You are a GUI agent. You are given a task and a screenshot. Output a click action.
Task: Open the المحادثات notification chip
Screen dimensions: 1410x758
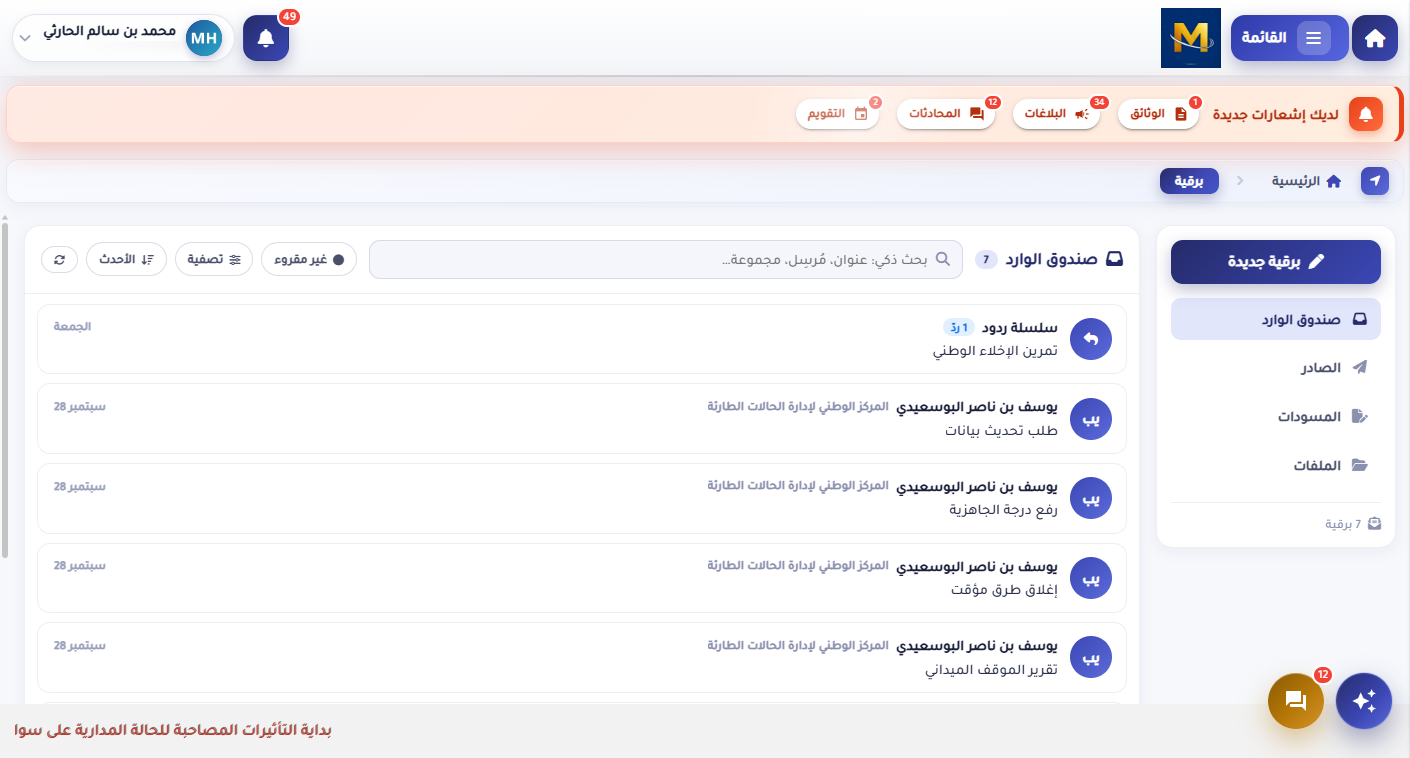click(x=946, y=114)
